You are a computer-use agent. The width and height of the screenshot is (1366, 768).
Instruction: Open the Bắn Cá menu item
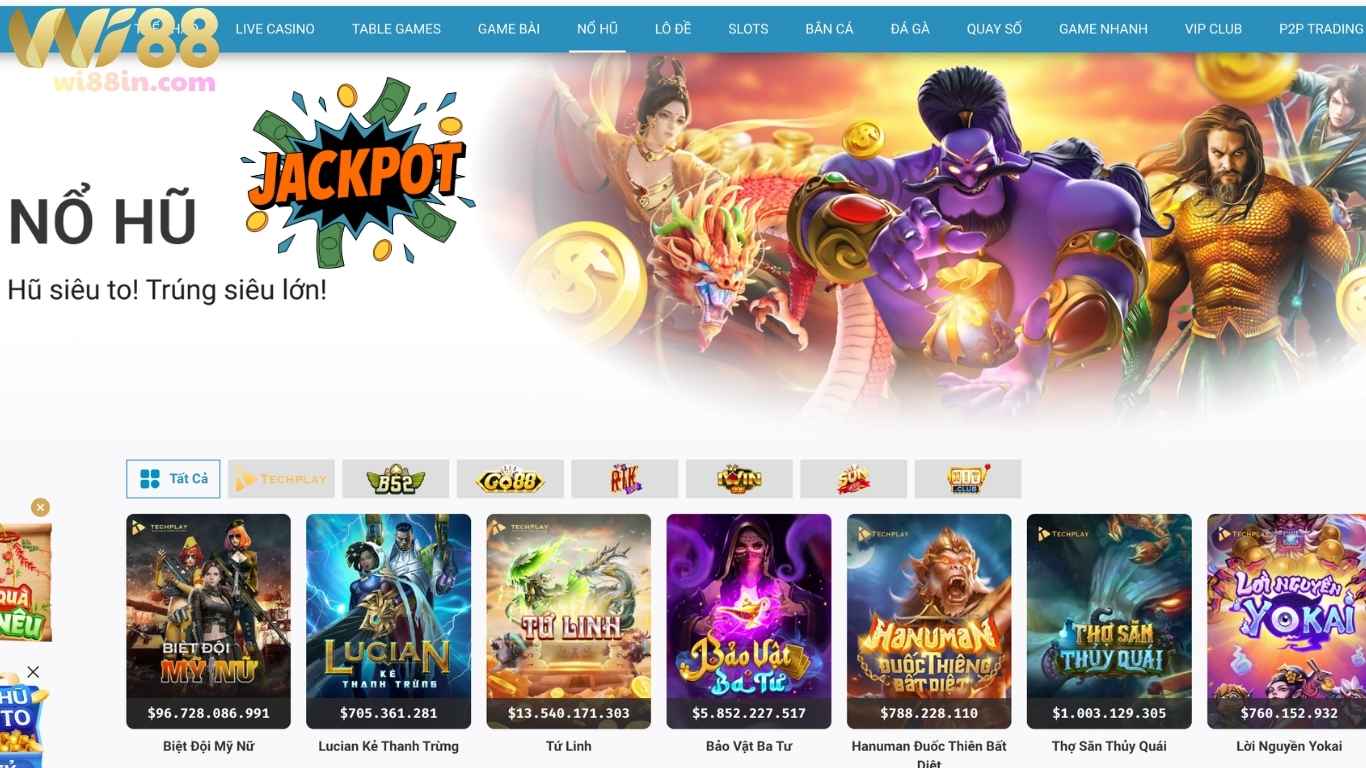pos(829,29)
